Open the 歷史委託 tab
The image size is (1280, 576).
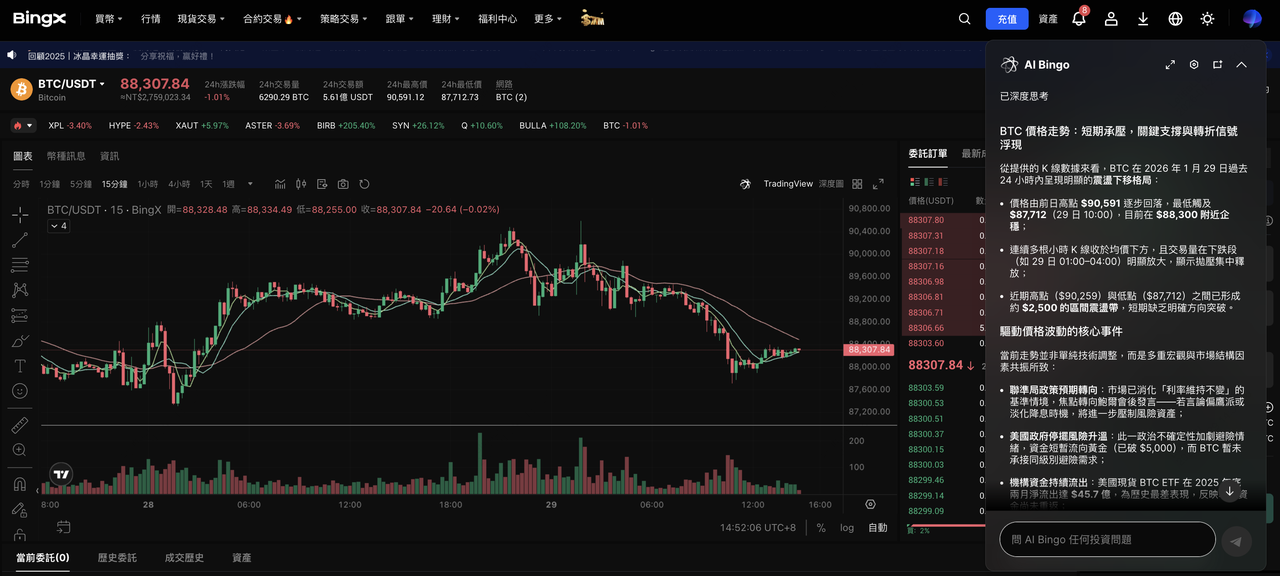[x=117, y=557]
